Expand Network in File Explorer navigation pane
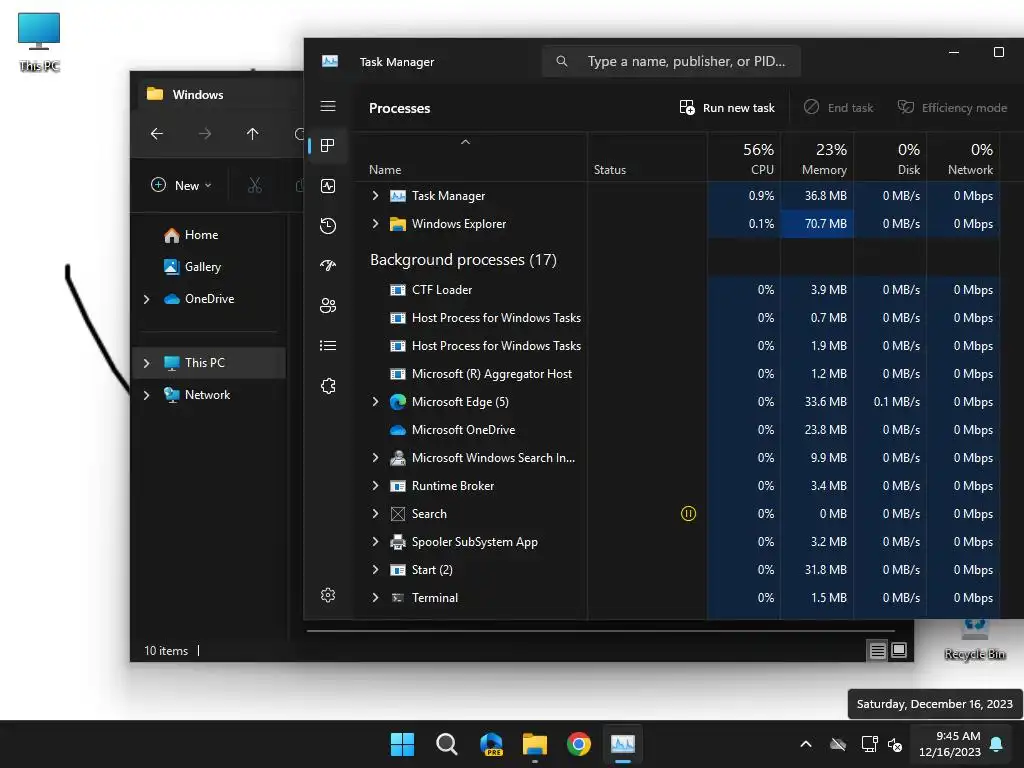Viewport: 1024px width, 768px height. (147, 395)
